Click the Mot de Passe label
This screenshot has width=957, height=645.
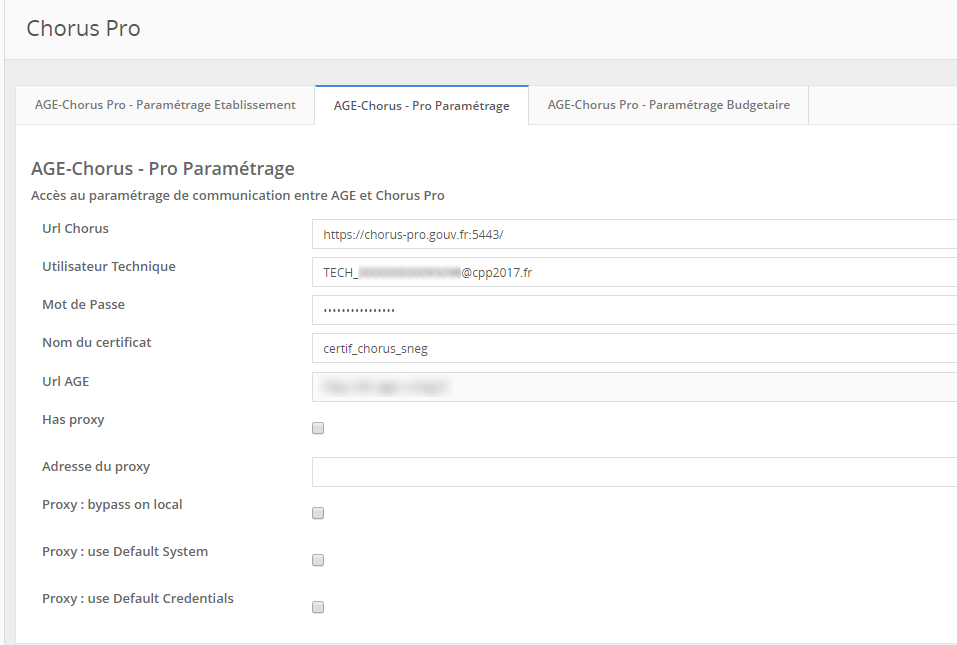[83, 305]
